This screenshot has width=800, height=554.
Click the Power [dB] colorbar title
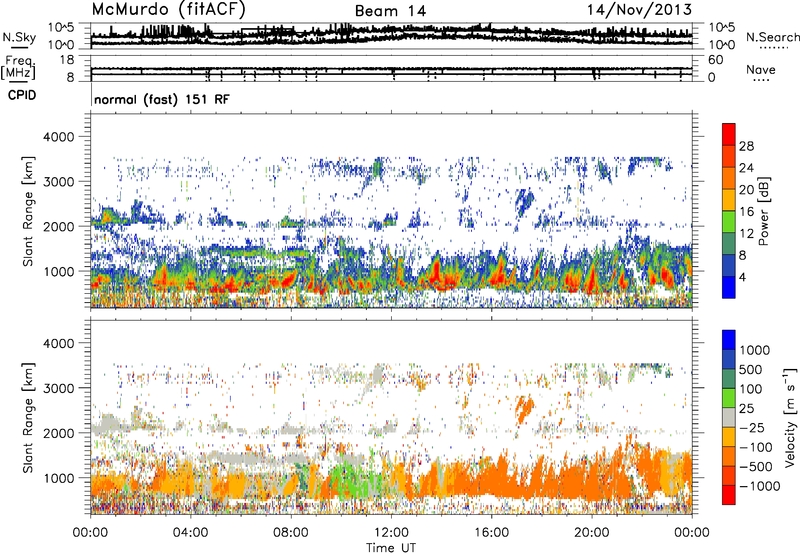(764, 211)
